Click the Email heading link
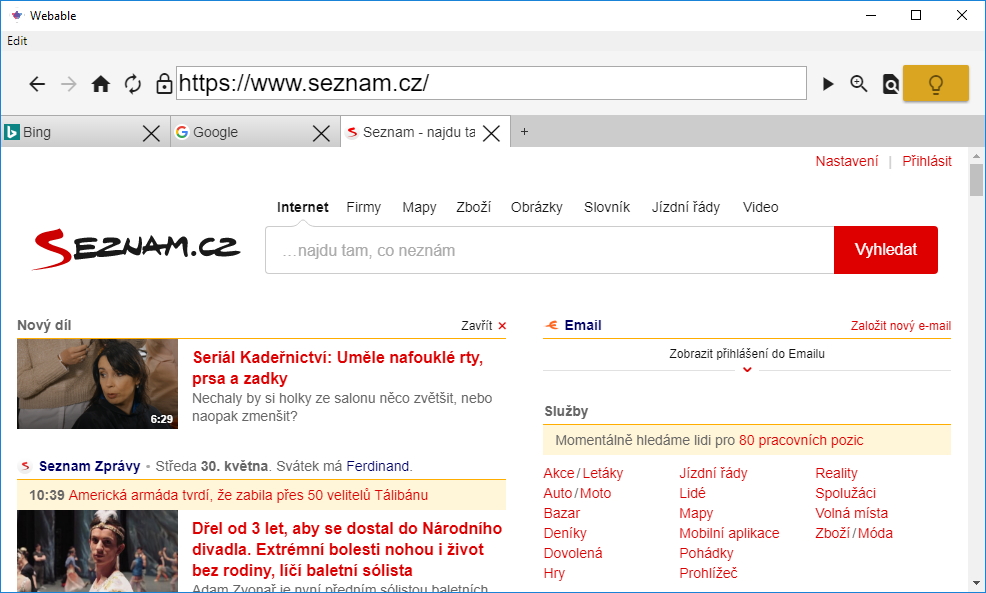Image resolution: width=986 pixels, height=593 pixels. [583, 325]
